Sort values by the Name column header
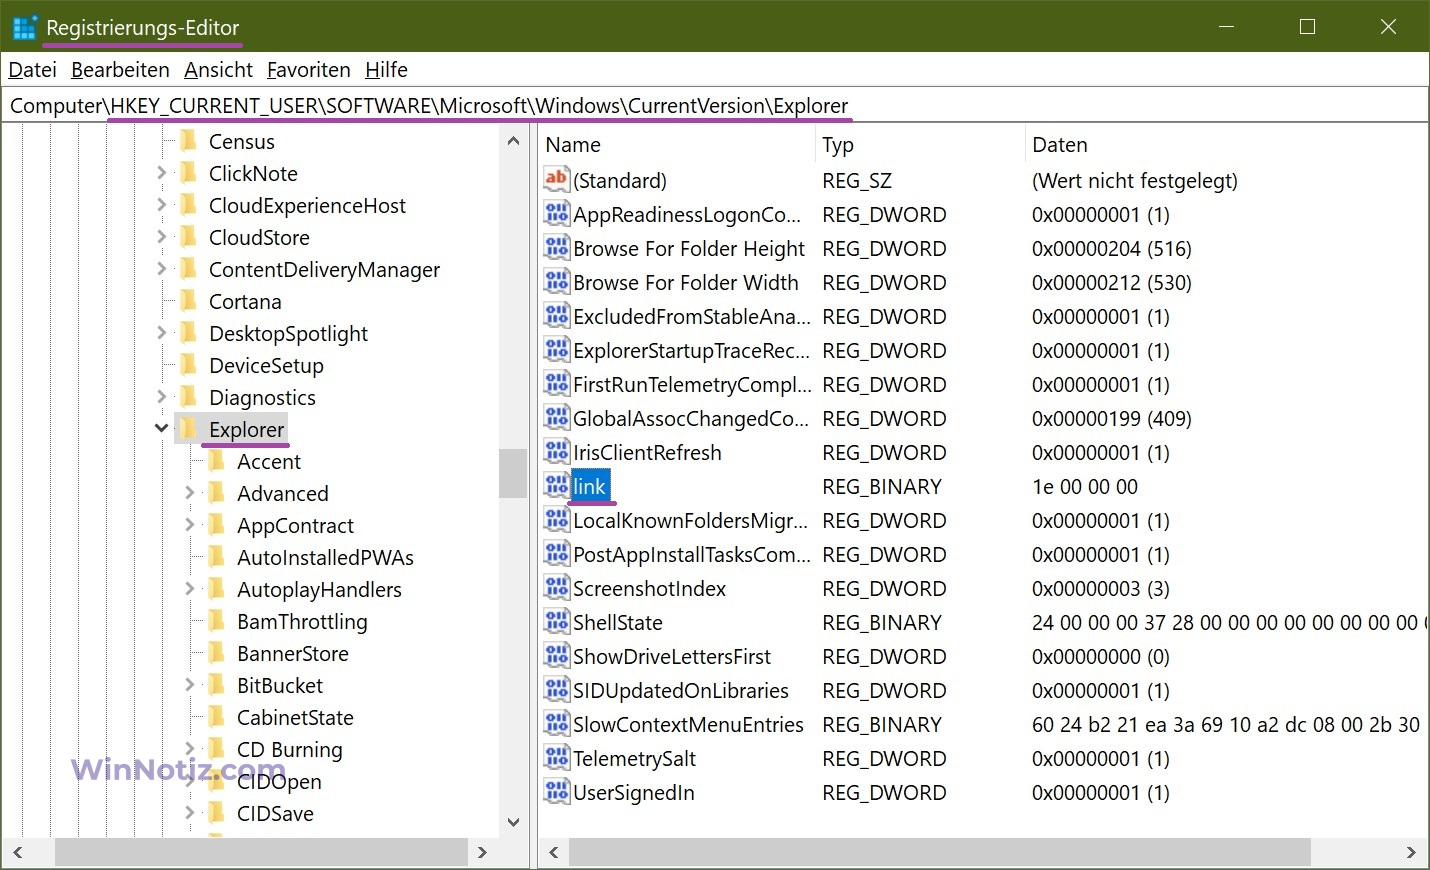Viewport: 1430px width, 870px height. [x=677, y=145]
